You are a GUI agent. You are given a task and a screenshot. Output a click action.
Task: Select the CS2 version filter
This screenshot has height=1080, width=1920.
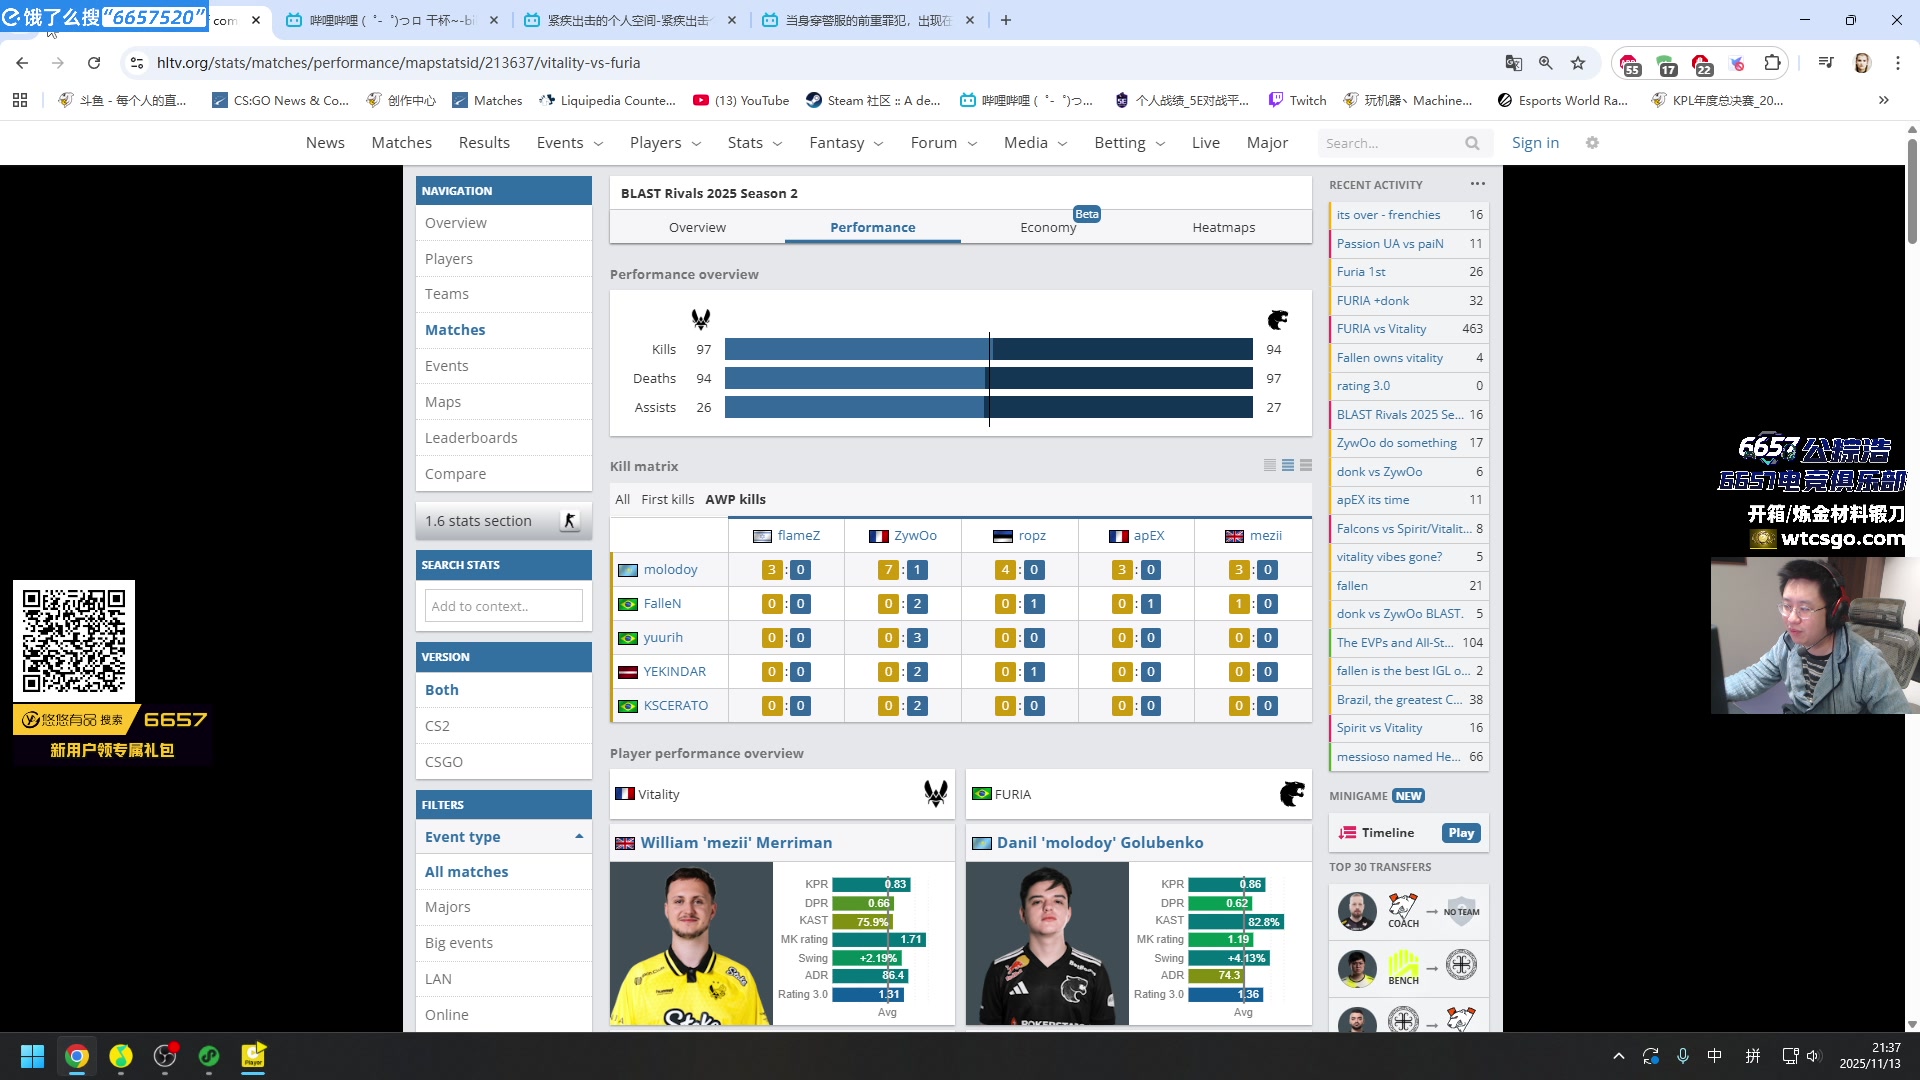pyautogui.click(x=437, y=726)
